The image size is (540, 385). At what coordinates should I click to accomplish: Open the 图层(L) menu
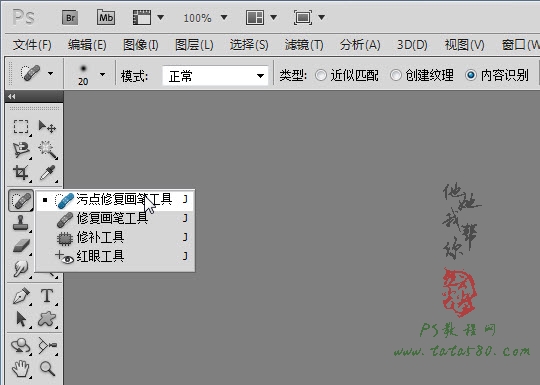click(194, 45)
